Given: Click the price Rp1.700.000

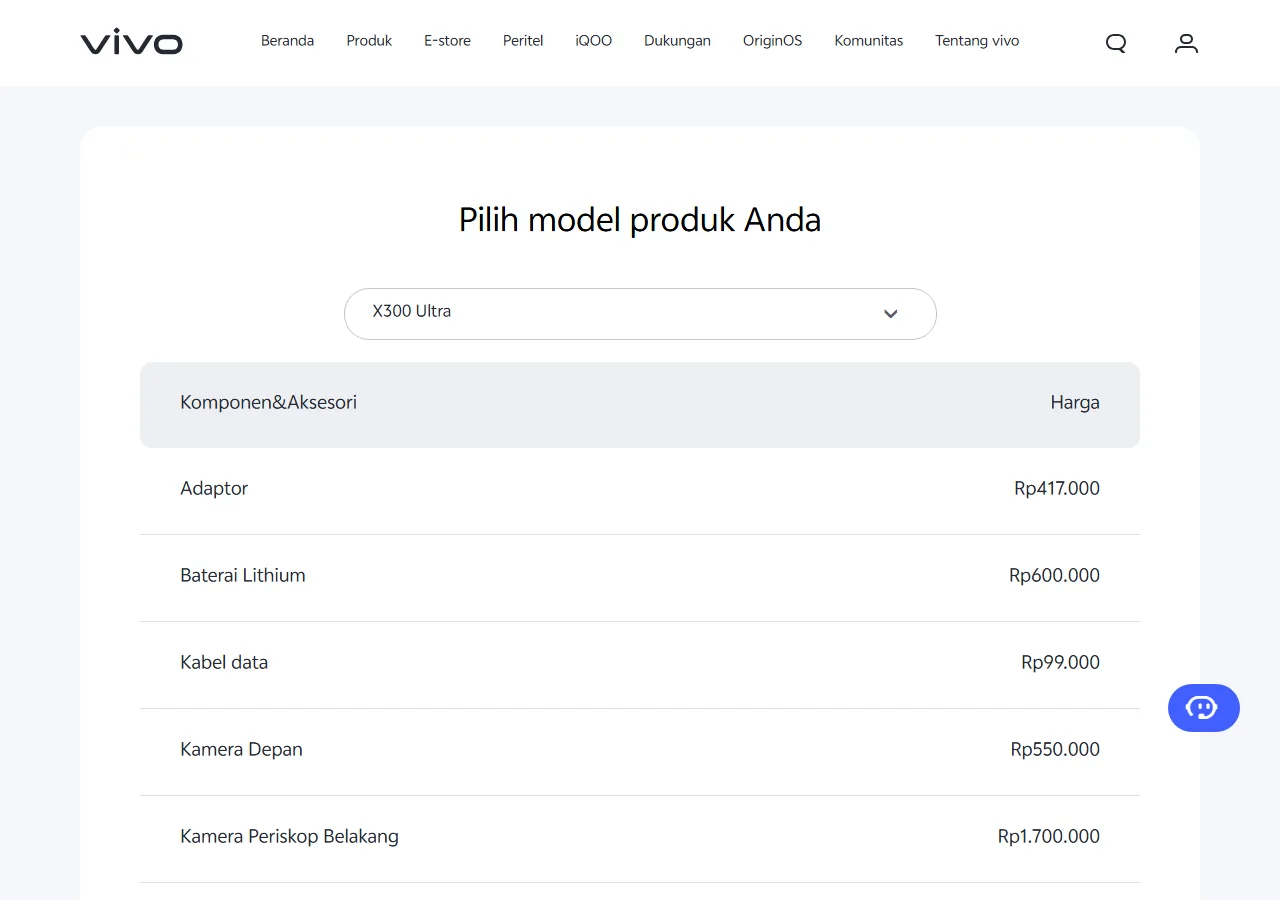Looking at the screenshot, I should 1049,837.
